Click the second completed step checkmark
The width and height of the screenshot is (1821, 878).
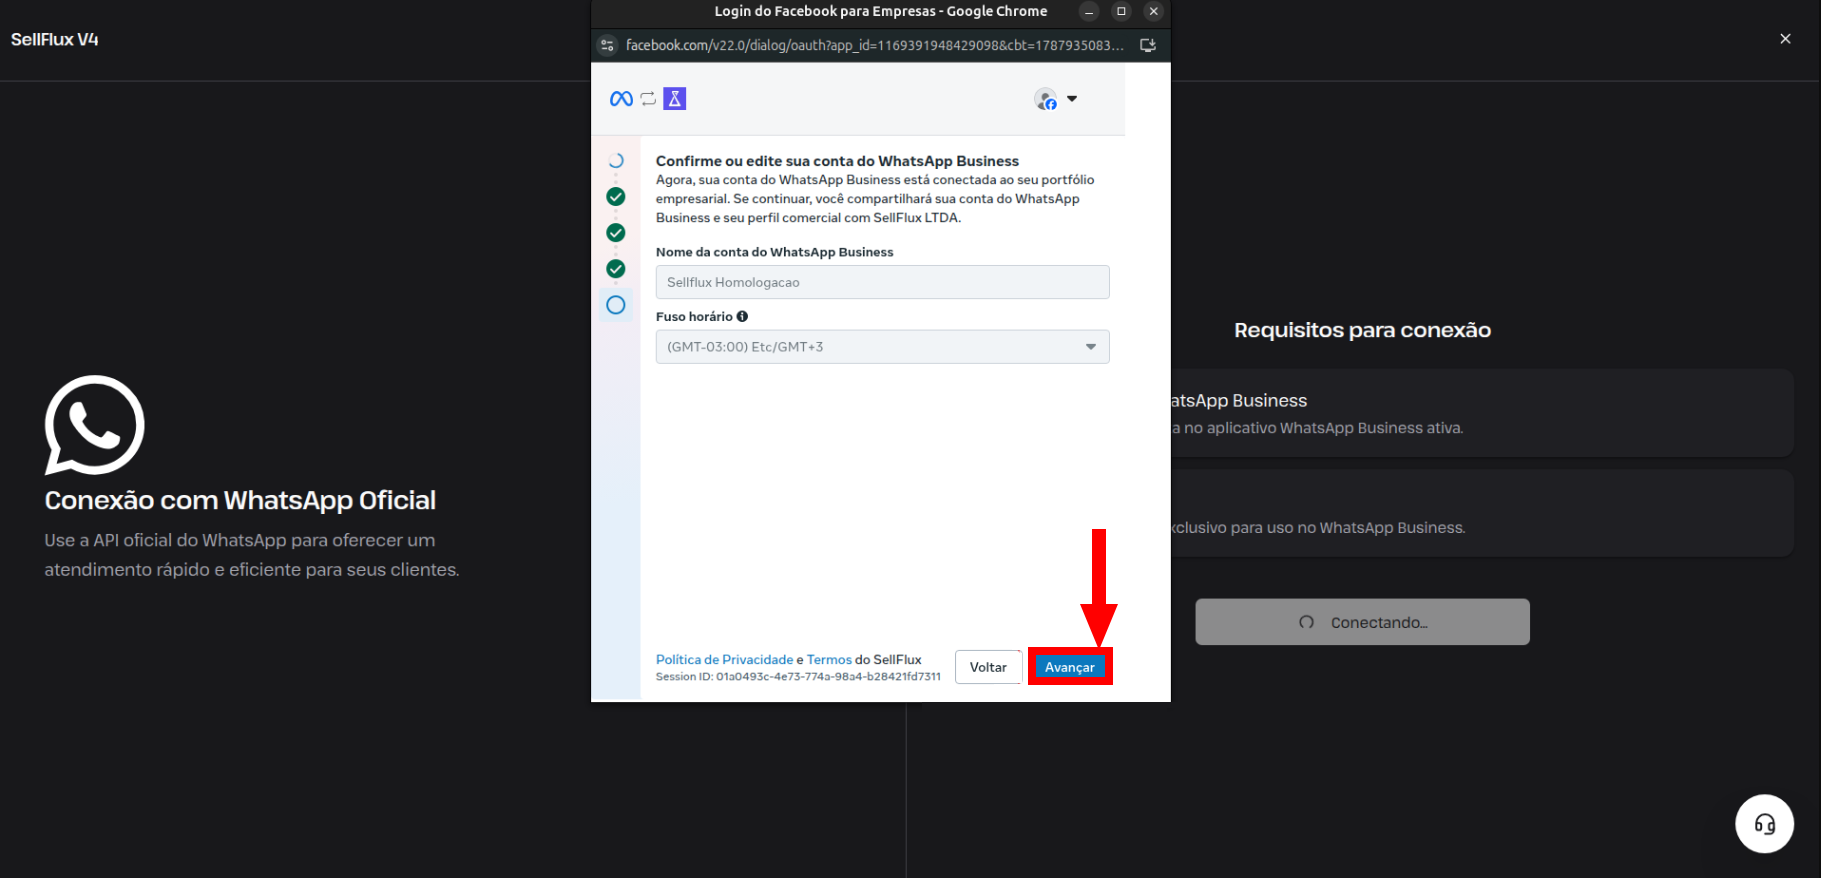[616, 232]
